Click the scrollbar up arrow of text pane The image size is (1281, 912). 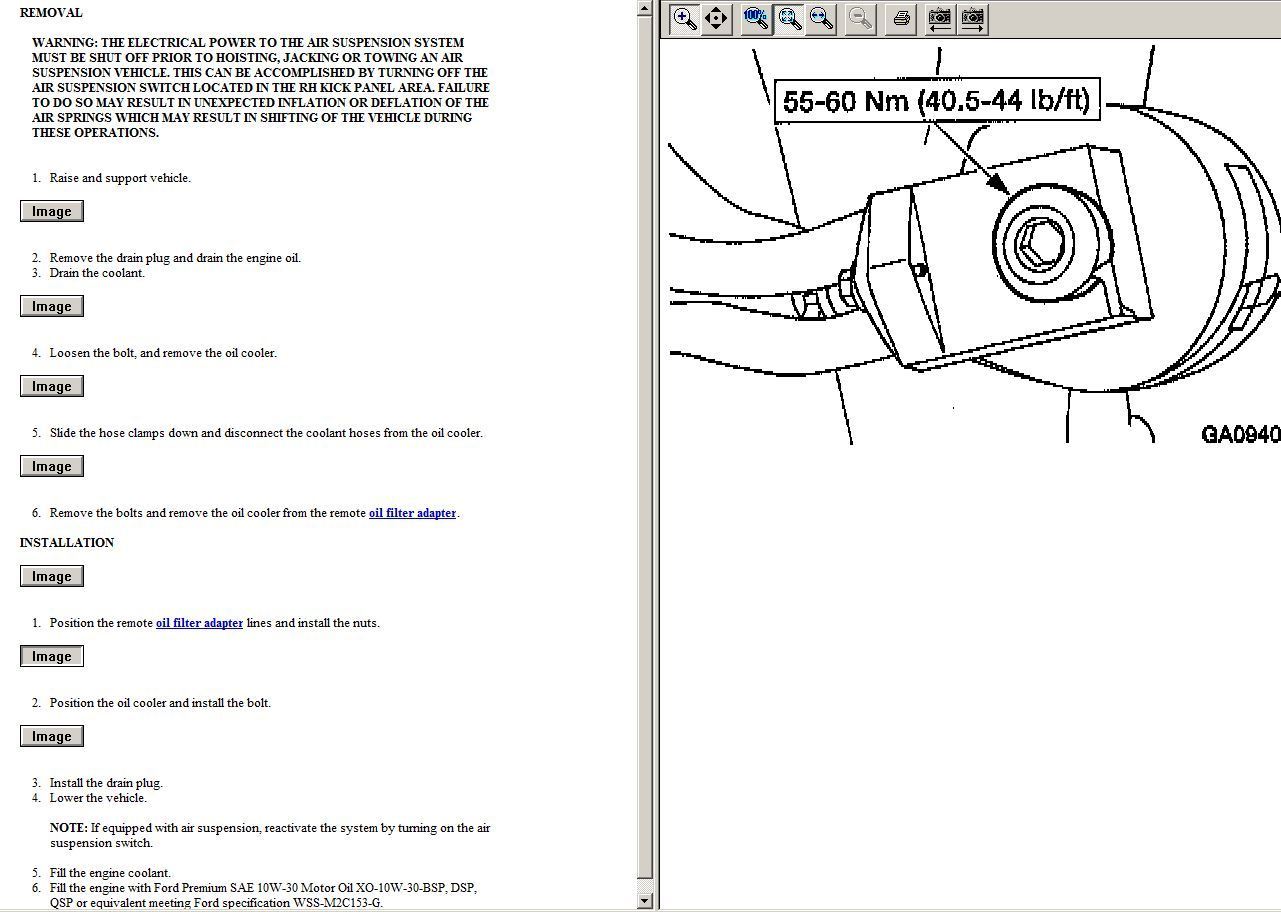[x=644, y=8]
